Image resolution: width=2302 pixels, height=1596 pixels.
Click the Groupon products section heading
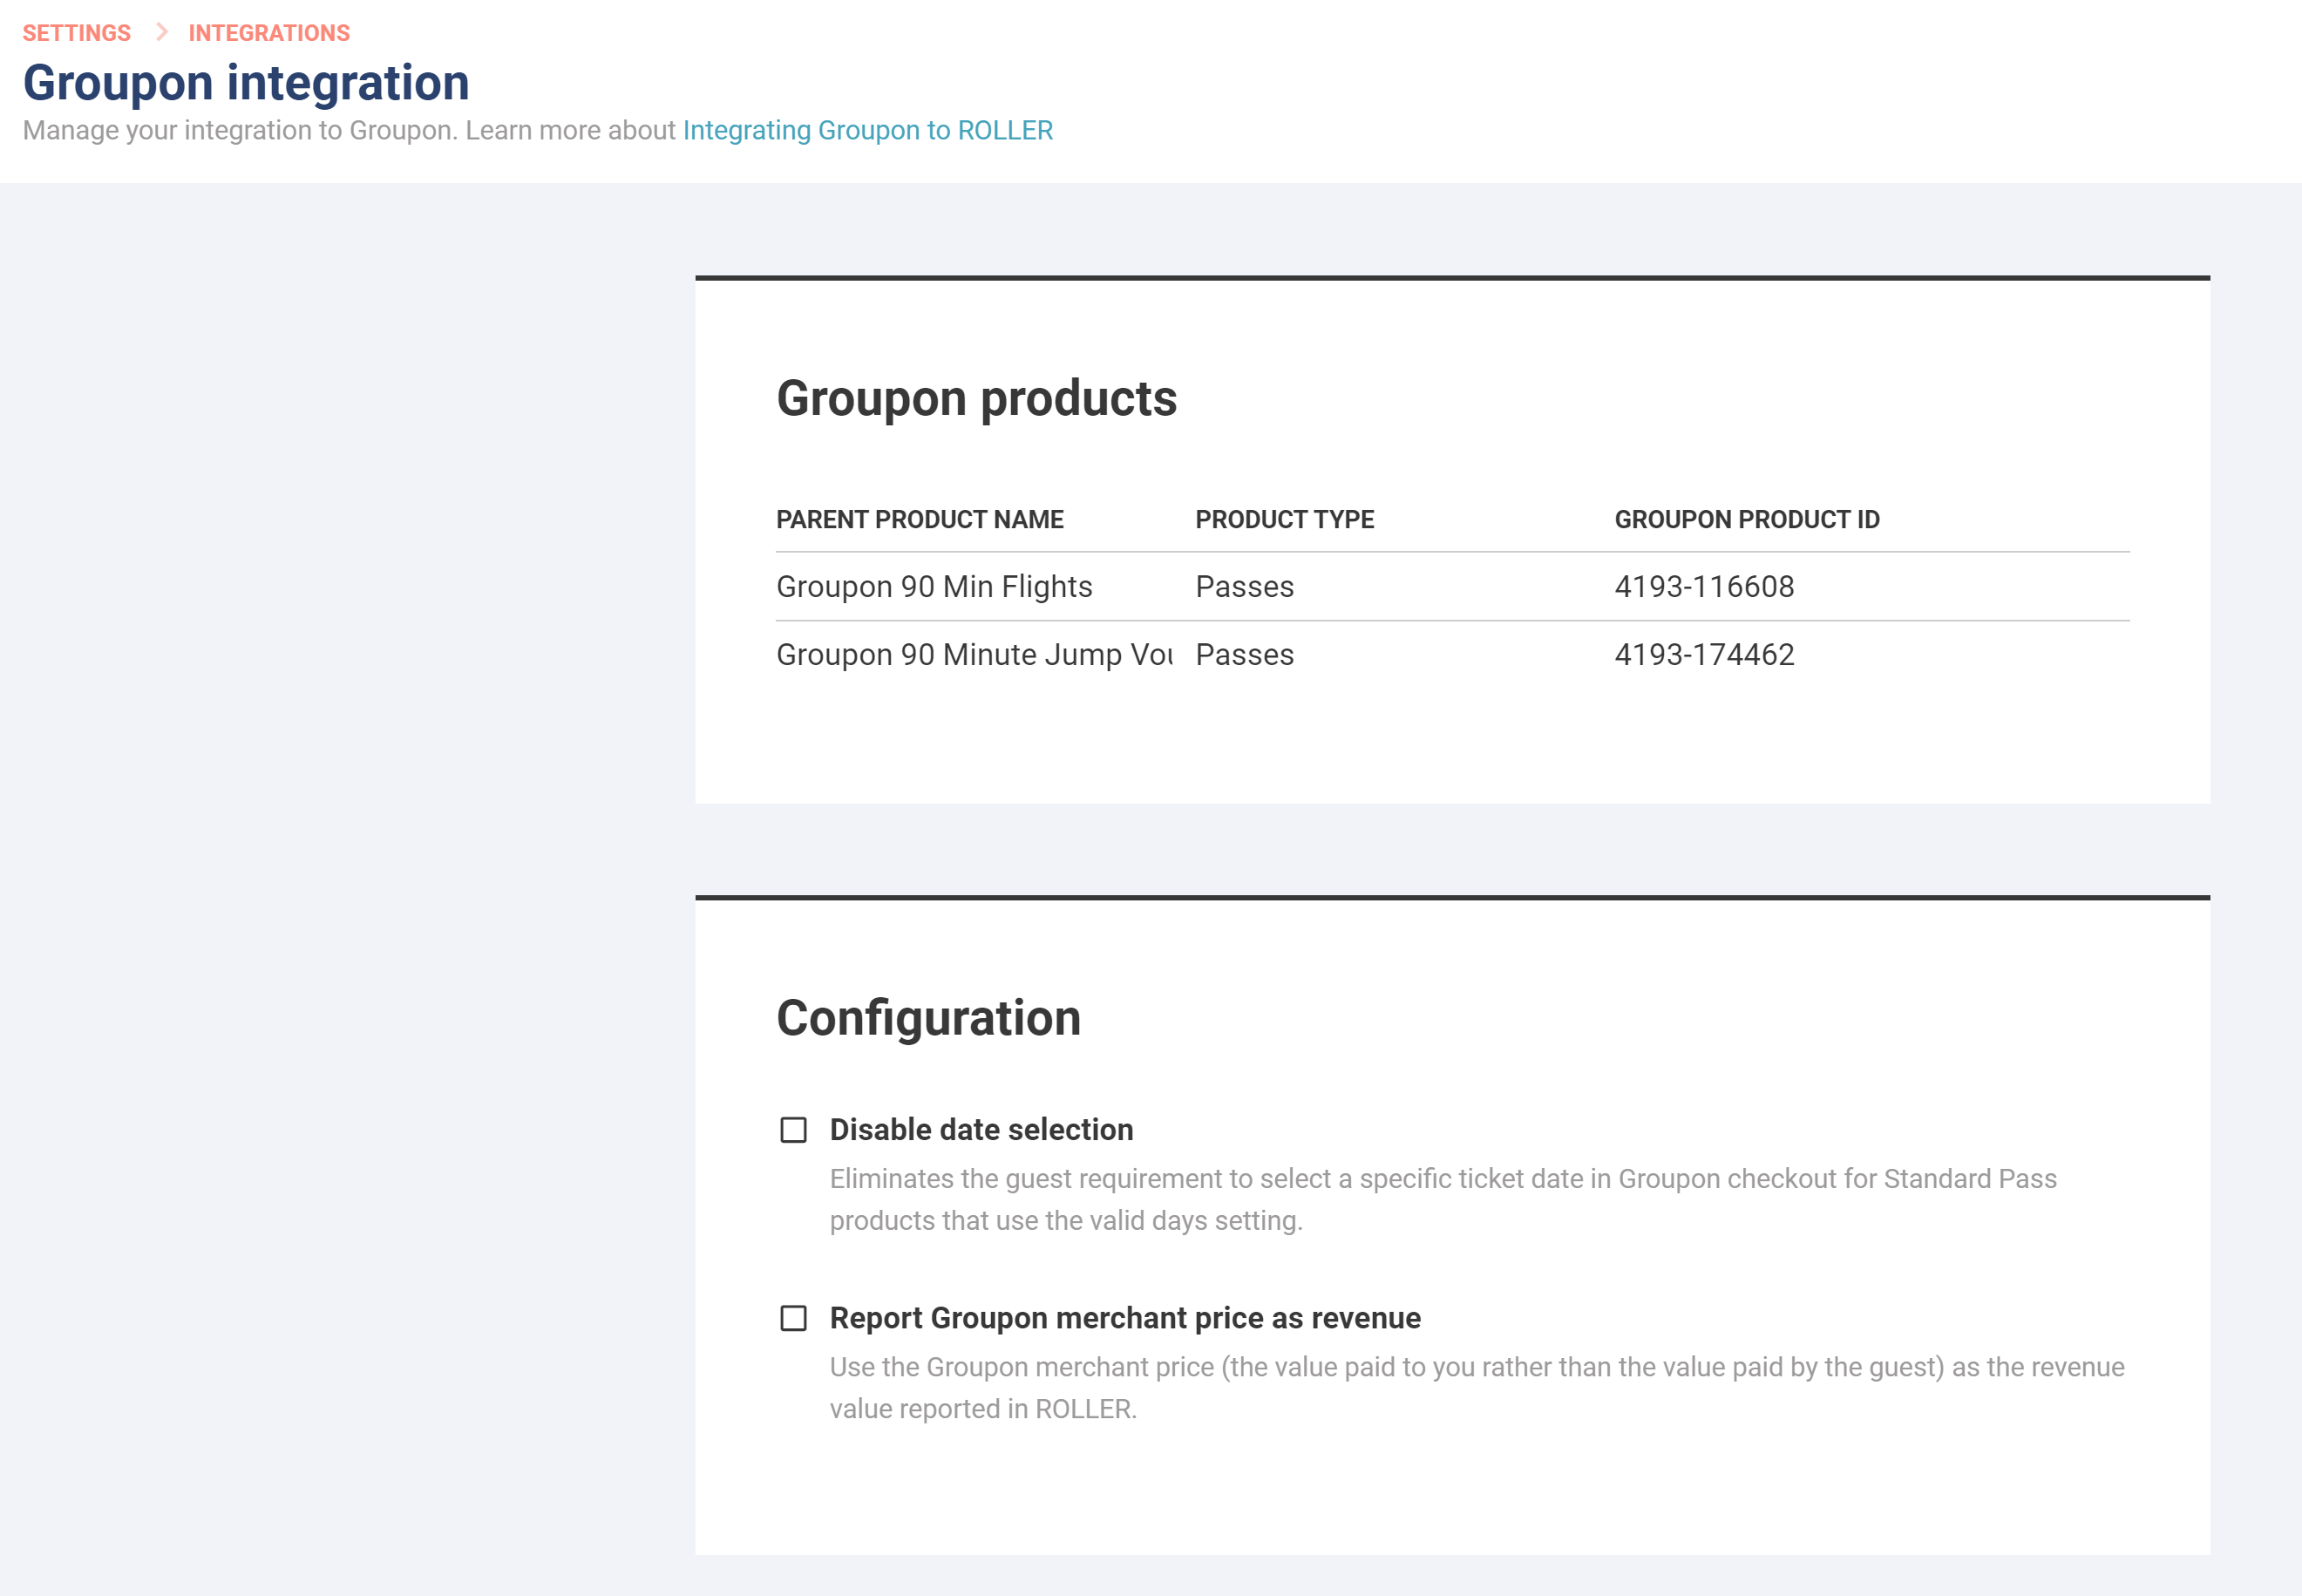click(976, 399)
